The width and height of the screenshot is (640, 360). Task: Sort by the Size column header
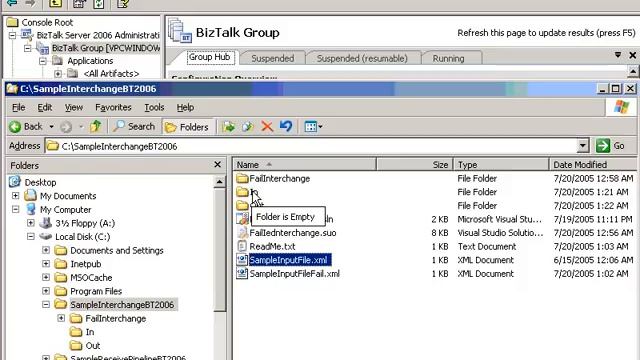pos(415,164)
